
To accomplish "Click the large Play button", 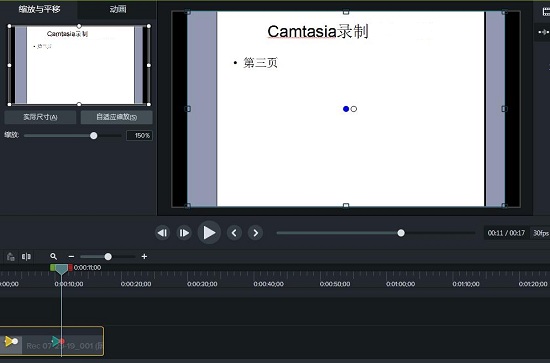I will tap(209, 233).
